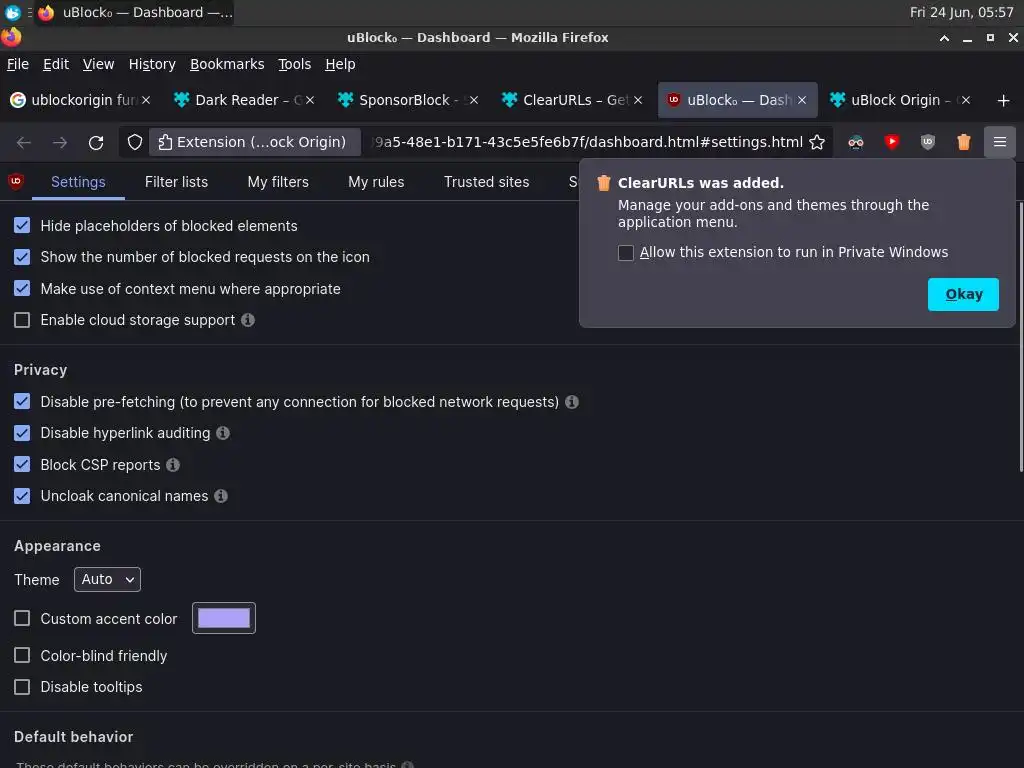Toggle the Disable pre-fetching checkbox

click(22, 402)
